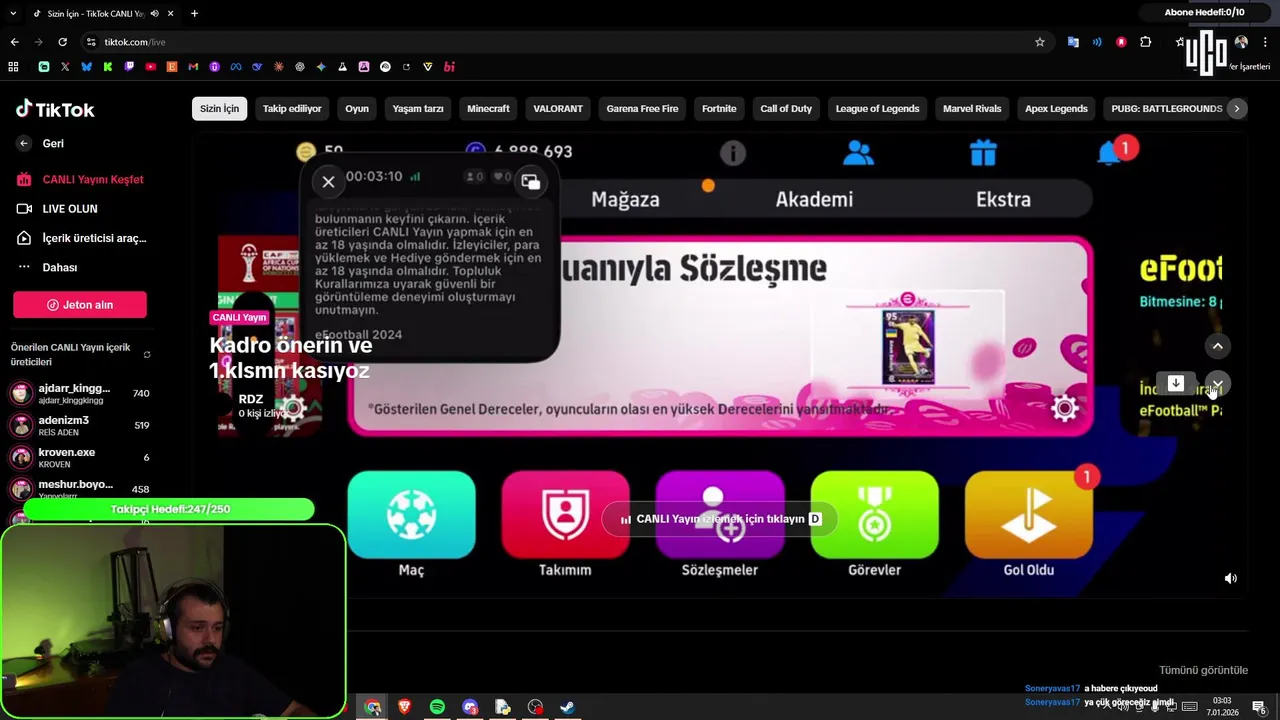Open Steam from the taskbar
The width and height of the screenshot is (1280, 720).
pos(567,707)
